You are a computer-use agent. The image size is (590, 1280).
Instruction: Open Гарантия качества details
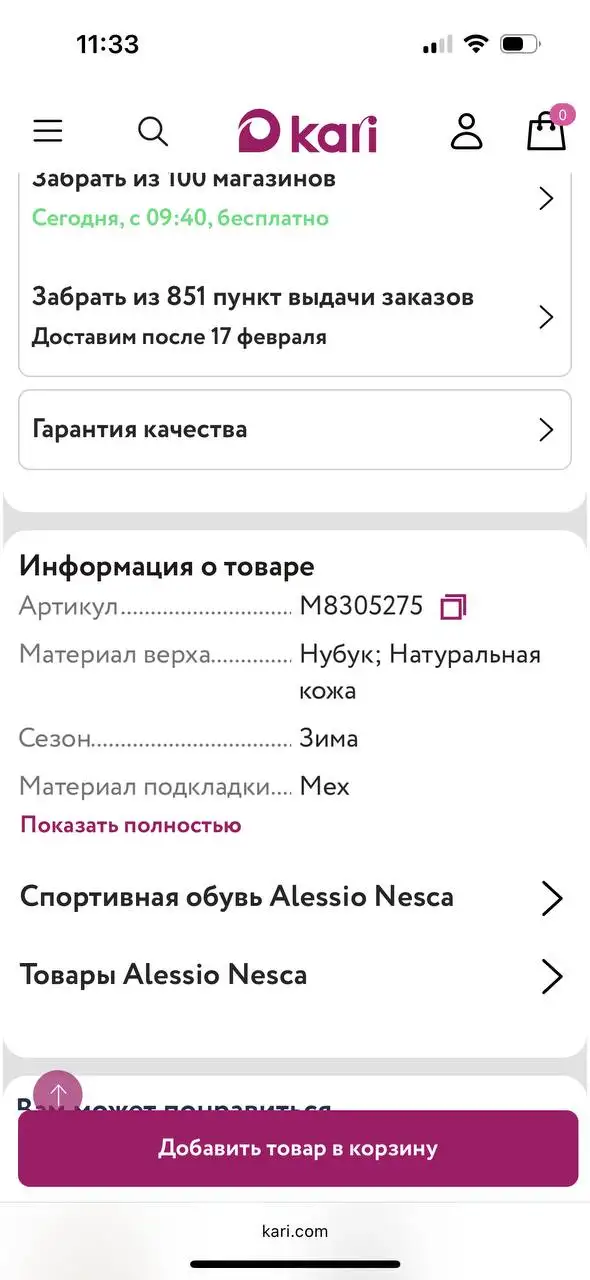(x=294, y=429)
